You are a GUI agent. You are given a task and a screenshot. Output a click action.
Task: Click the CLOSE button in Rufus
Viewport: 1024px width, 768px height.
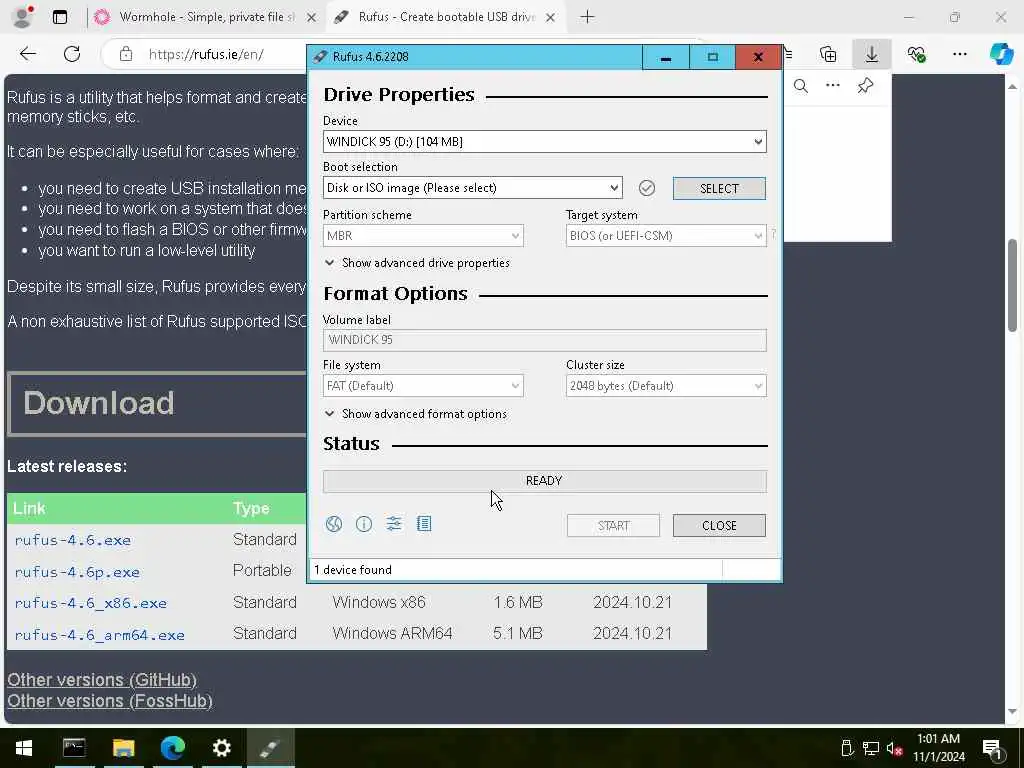point(719,526)
